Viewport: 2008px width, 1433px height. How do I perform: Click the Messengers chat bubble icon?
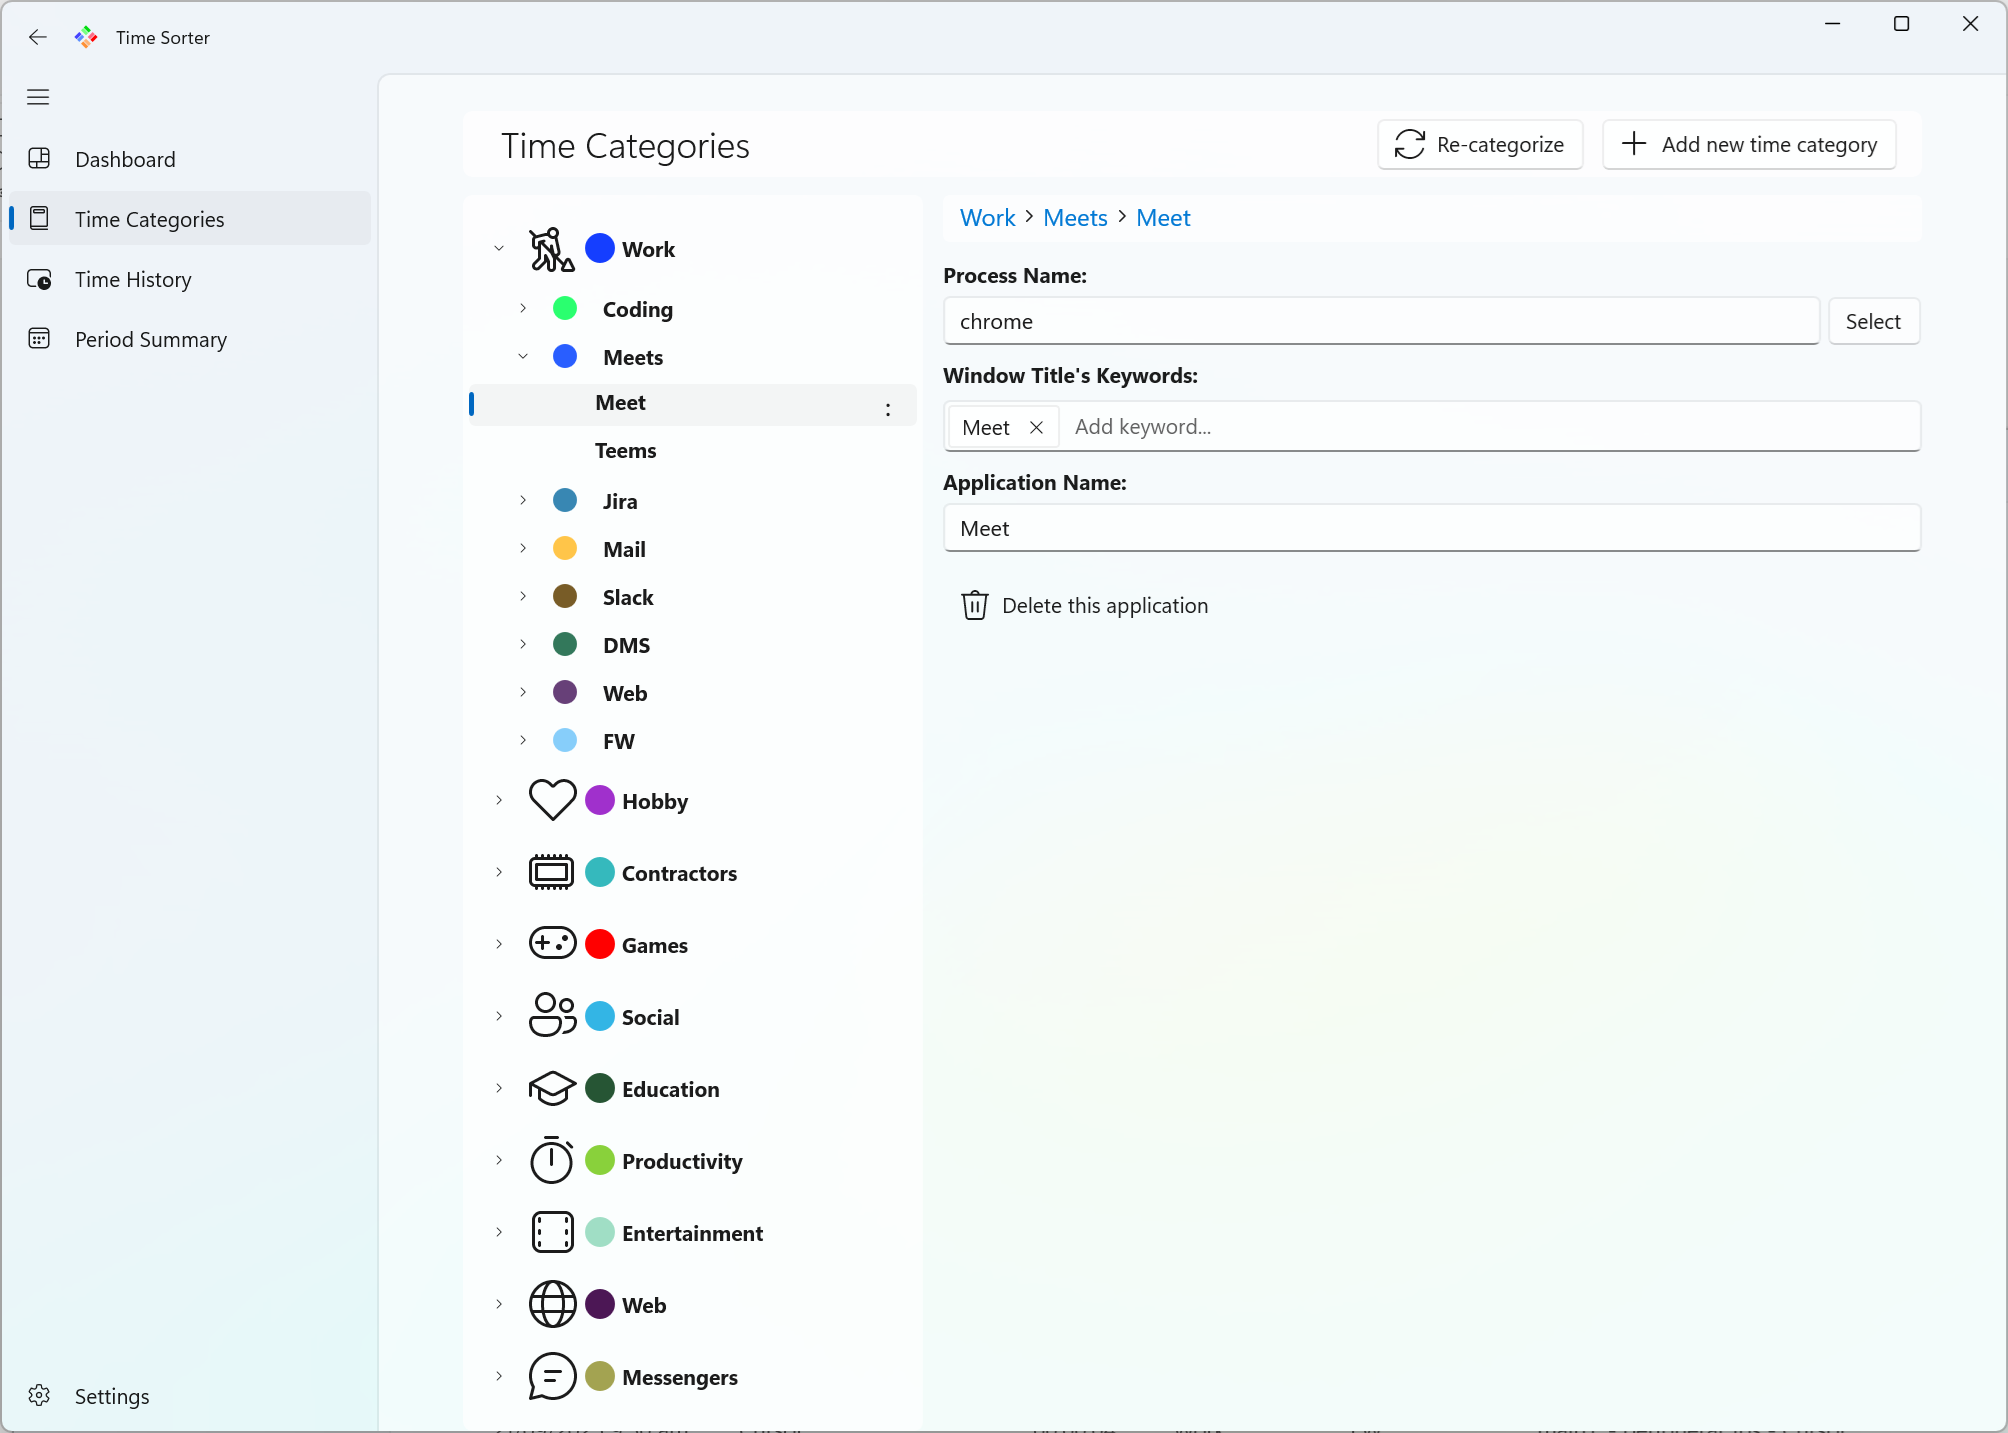[552, 1376]
